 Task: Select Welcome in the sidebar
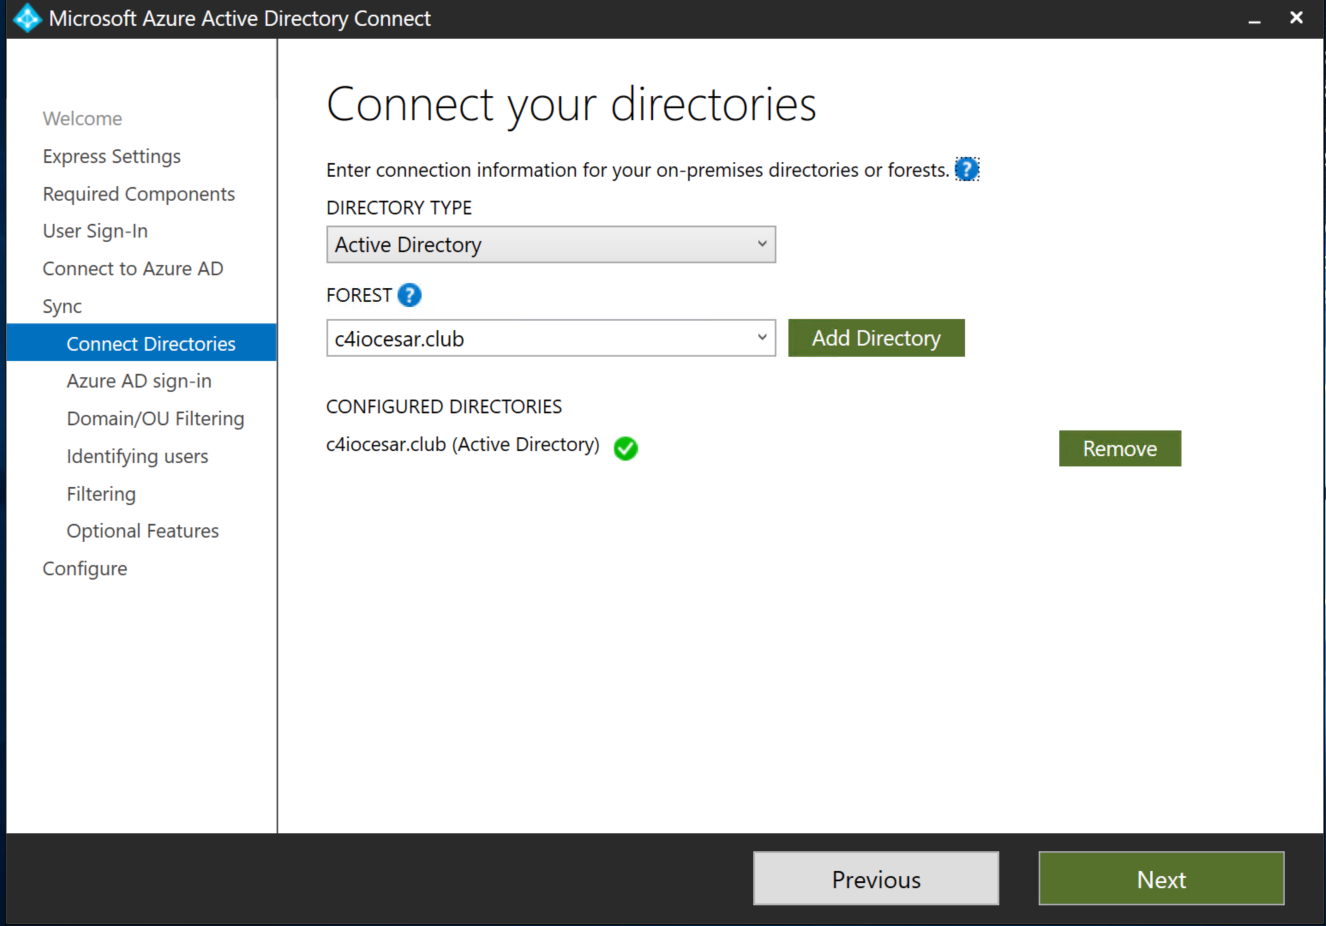(x=82, y=119)
